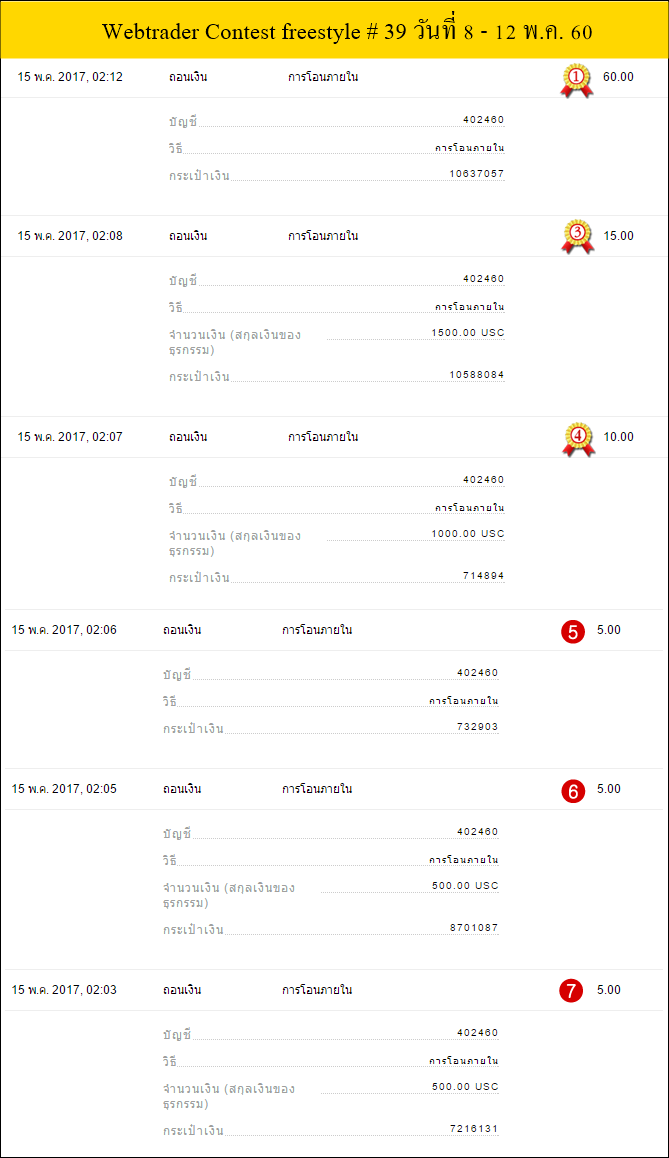The width and height of the screenshot is (669, 1158).
Task: Click the yellow Webtrader Contest title banner
Action: tap(334, 30)
